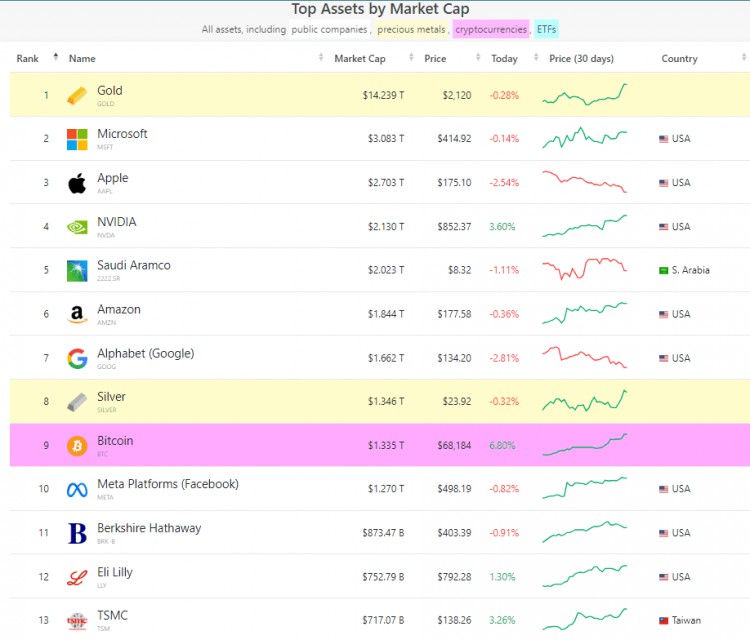The height and width of the screenshot is (640, 750).
Task: Open the Amazon company page
Action: (119, 309)
